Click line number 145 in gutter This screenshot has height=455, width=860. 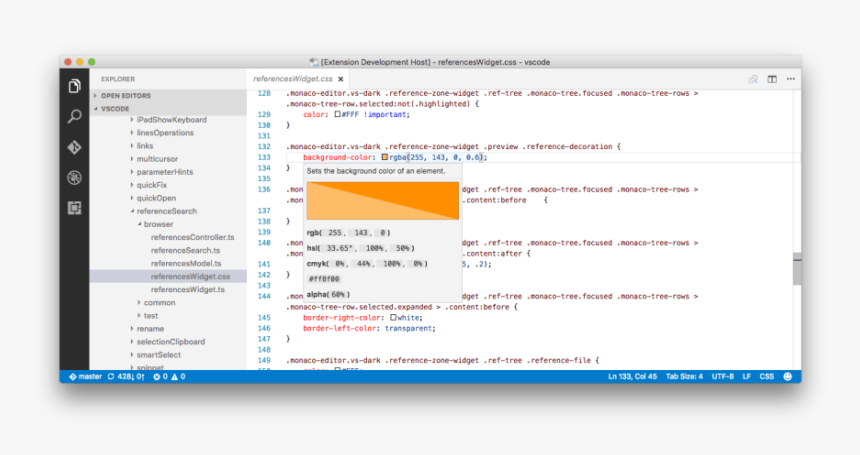pos(264,318)
